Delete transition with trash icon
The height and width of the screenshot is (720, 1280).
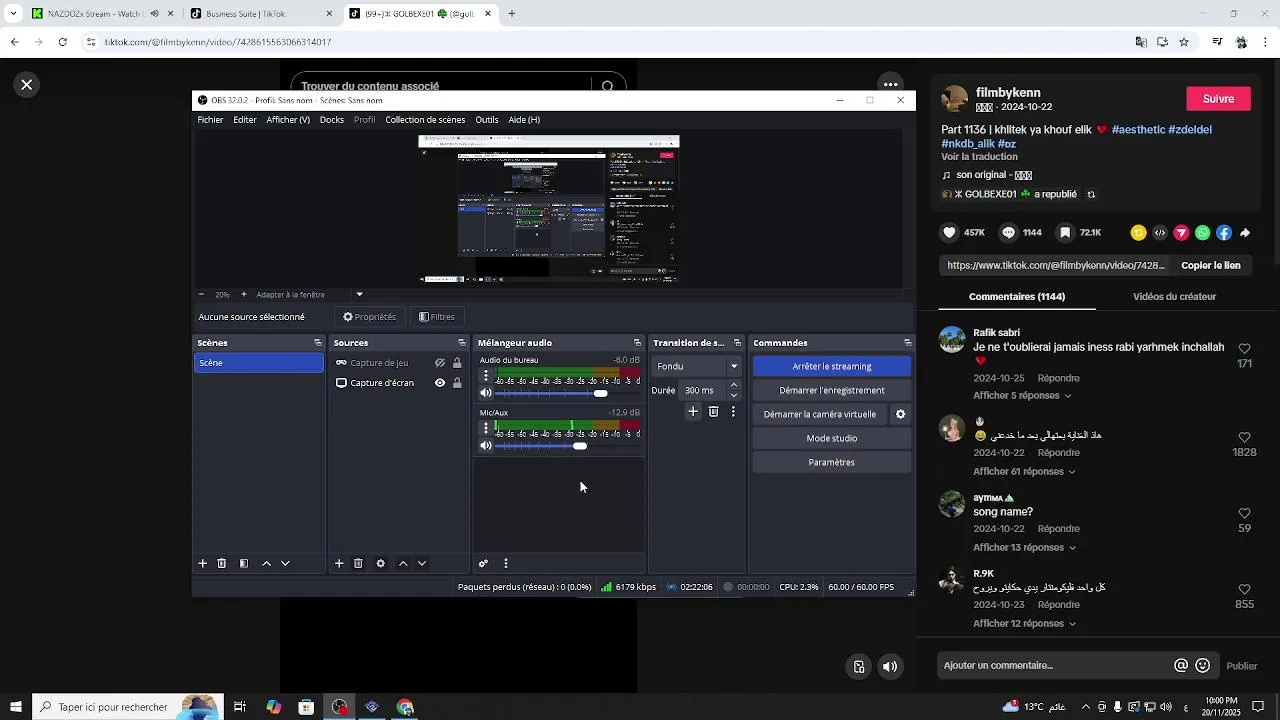click(713, 411)
